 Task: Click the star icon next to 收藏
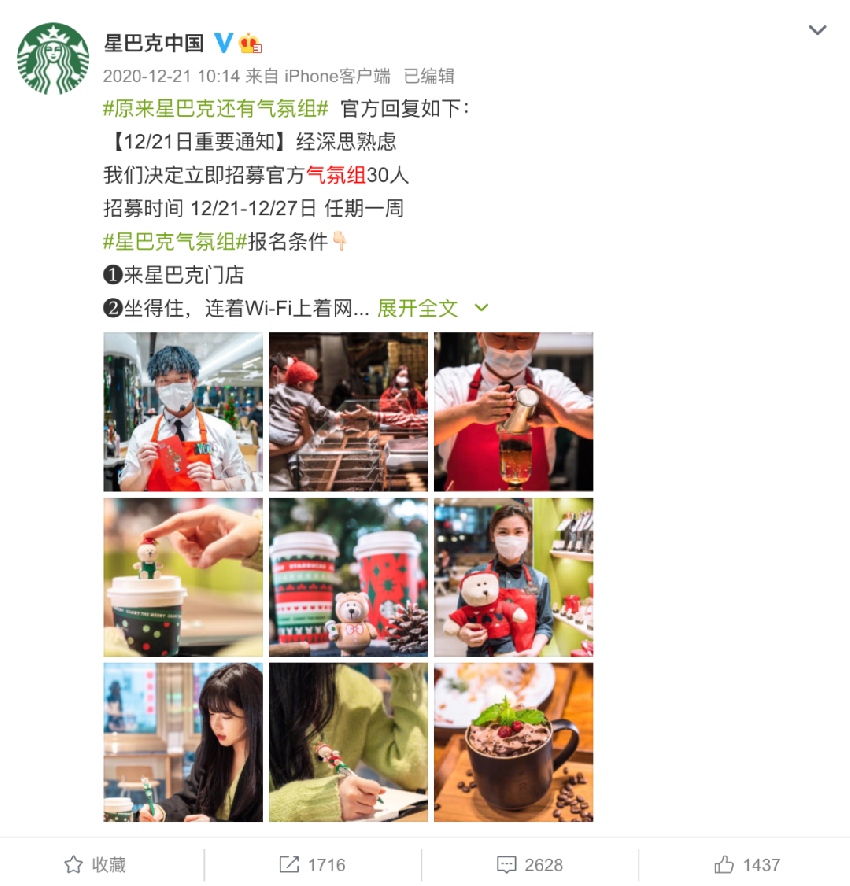point(73,865)
